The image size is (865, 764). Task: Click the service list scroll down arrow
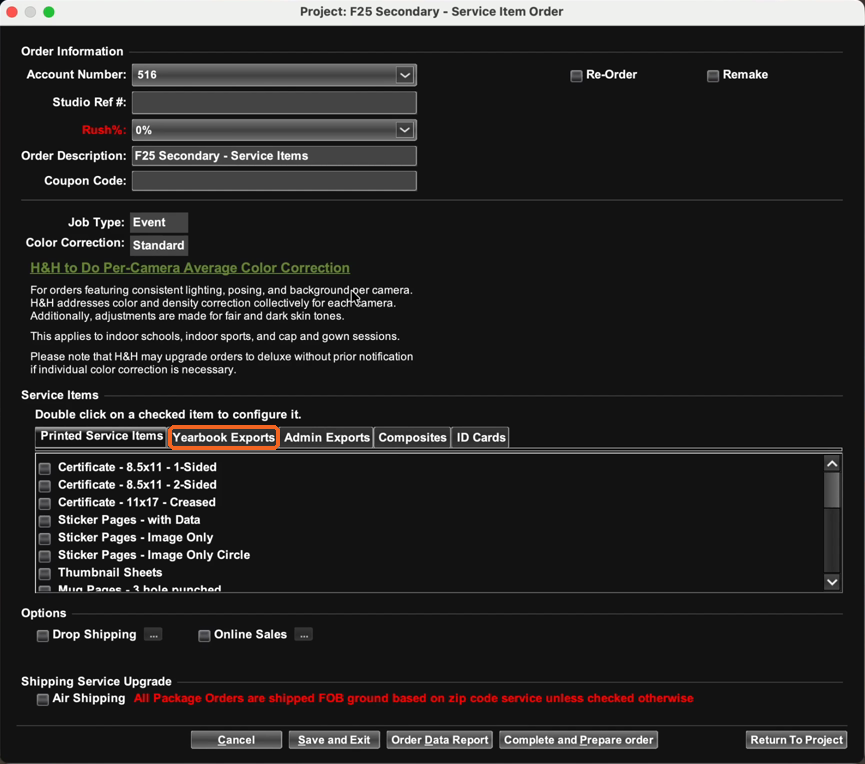pos(832,582)
